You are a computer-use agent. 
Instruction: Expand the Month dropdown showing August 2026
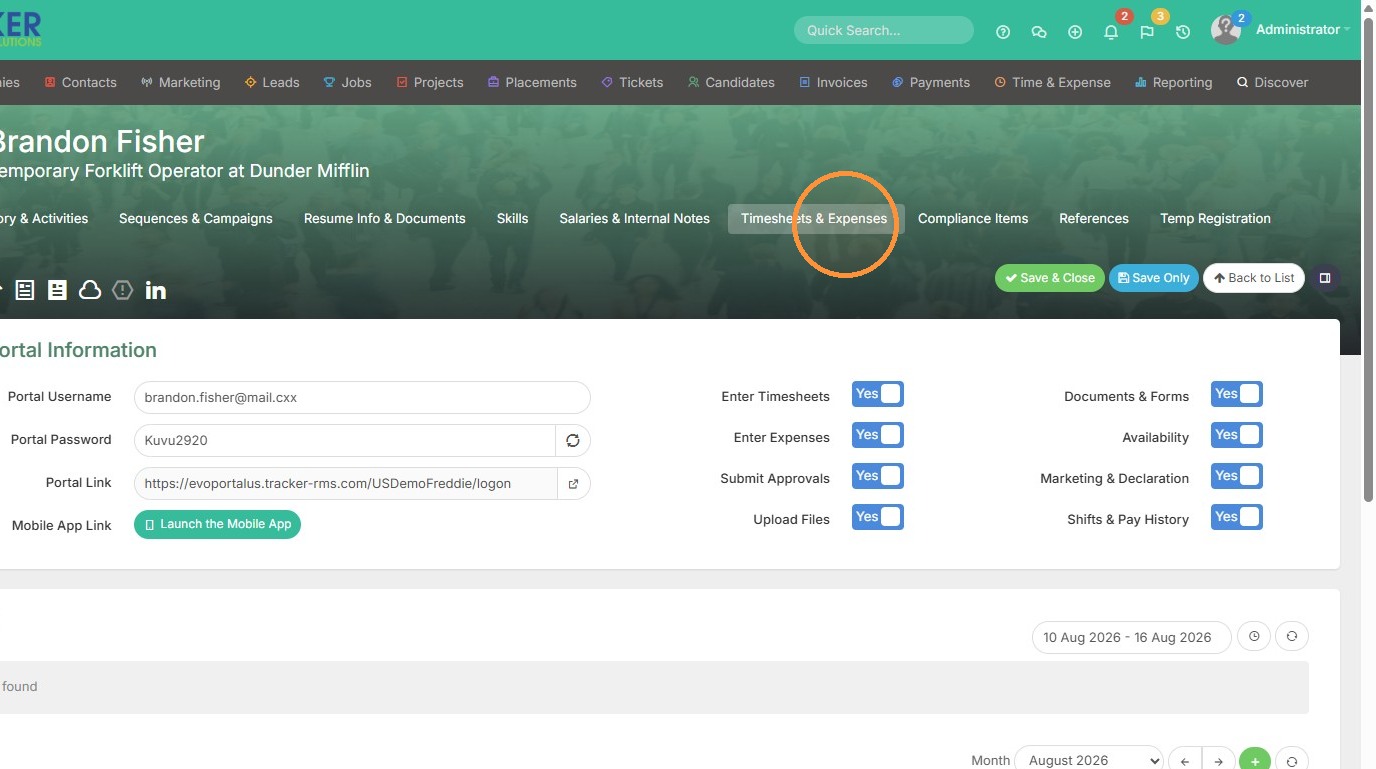(x=1089, y=760)
